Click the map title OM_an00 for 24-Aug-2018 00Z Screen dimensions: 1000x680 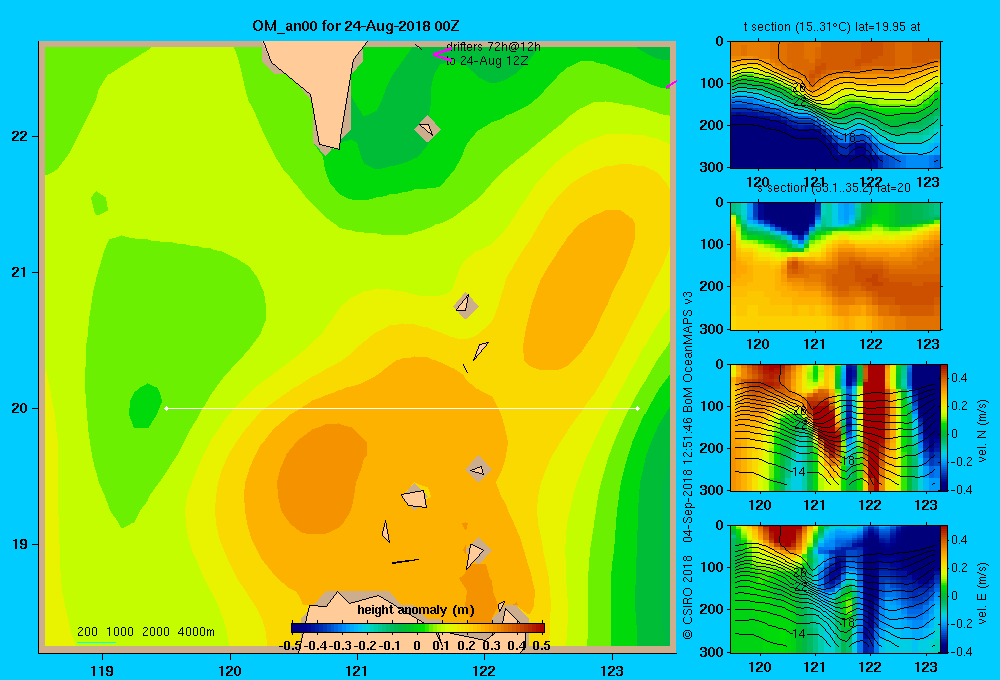pos(355,26)
